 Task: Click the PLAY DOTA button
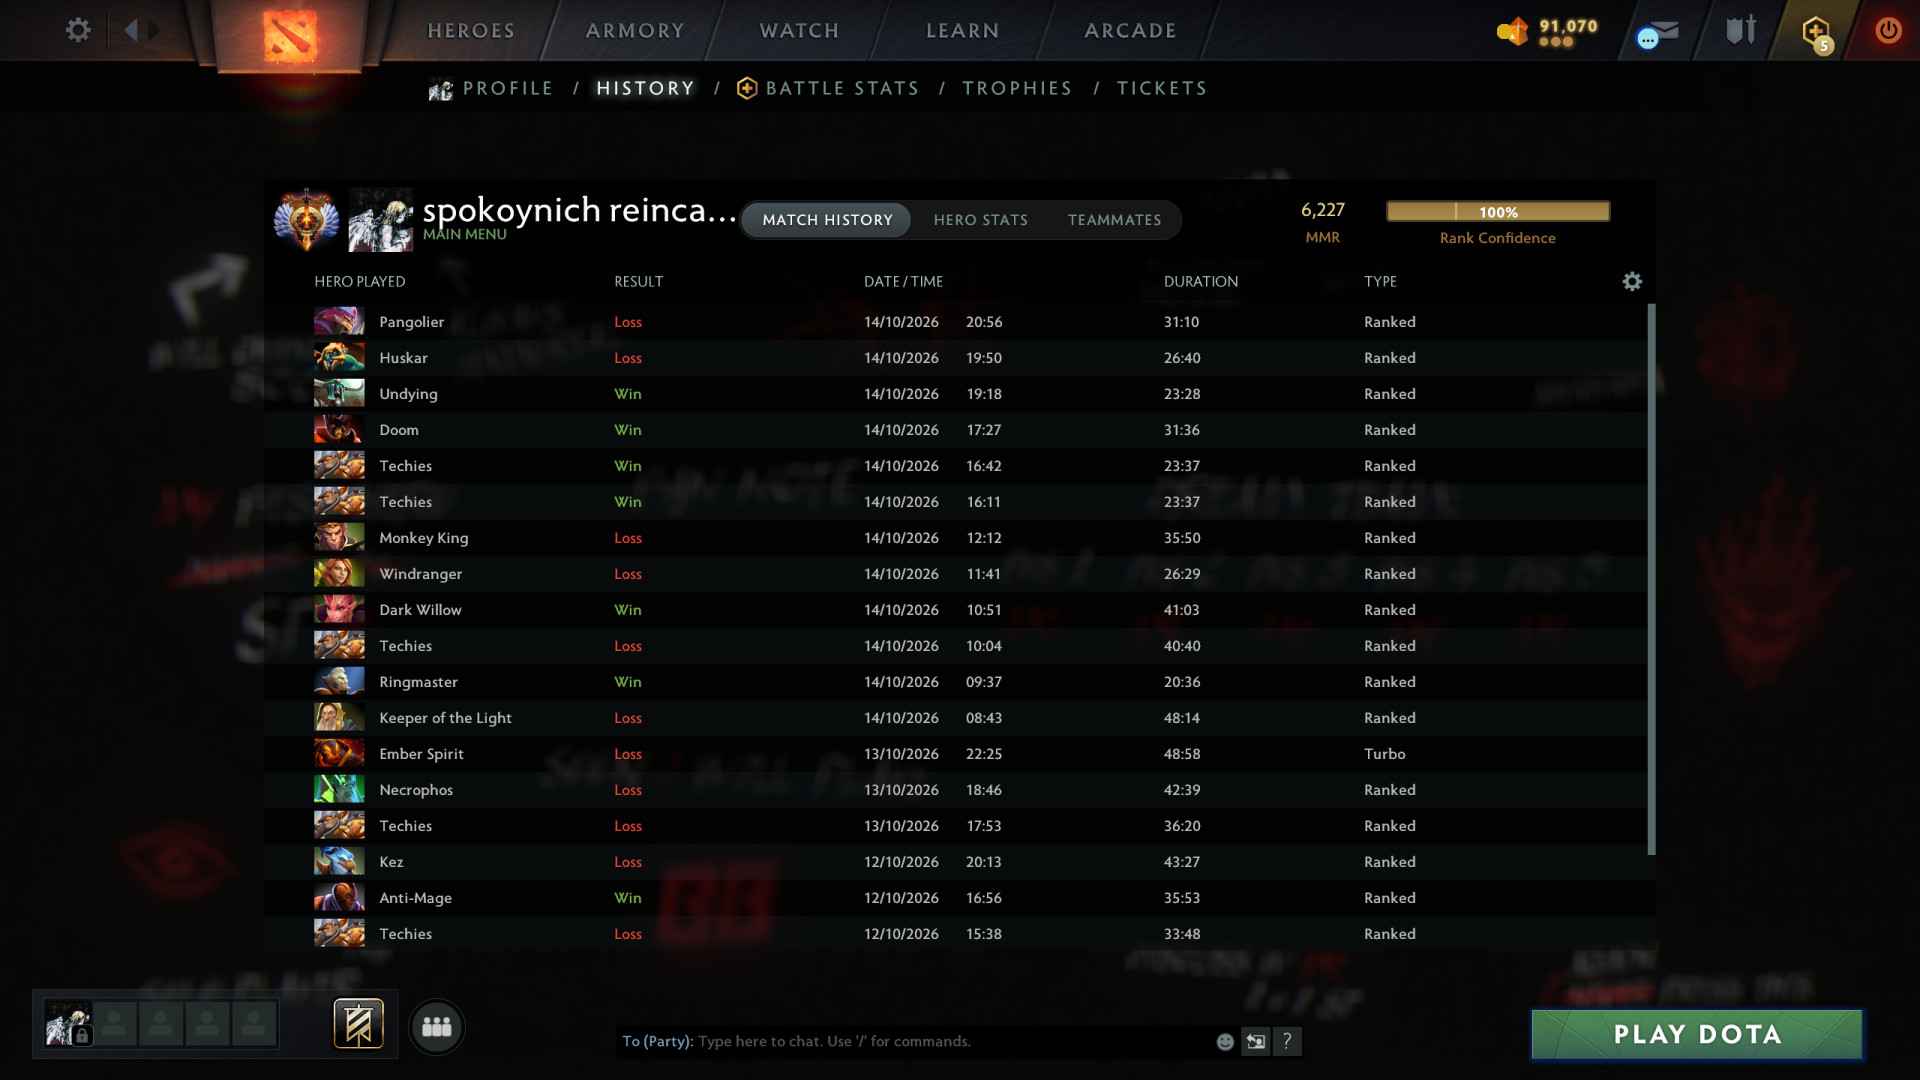click(1697, 1034)
